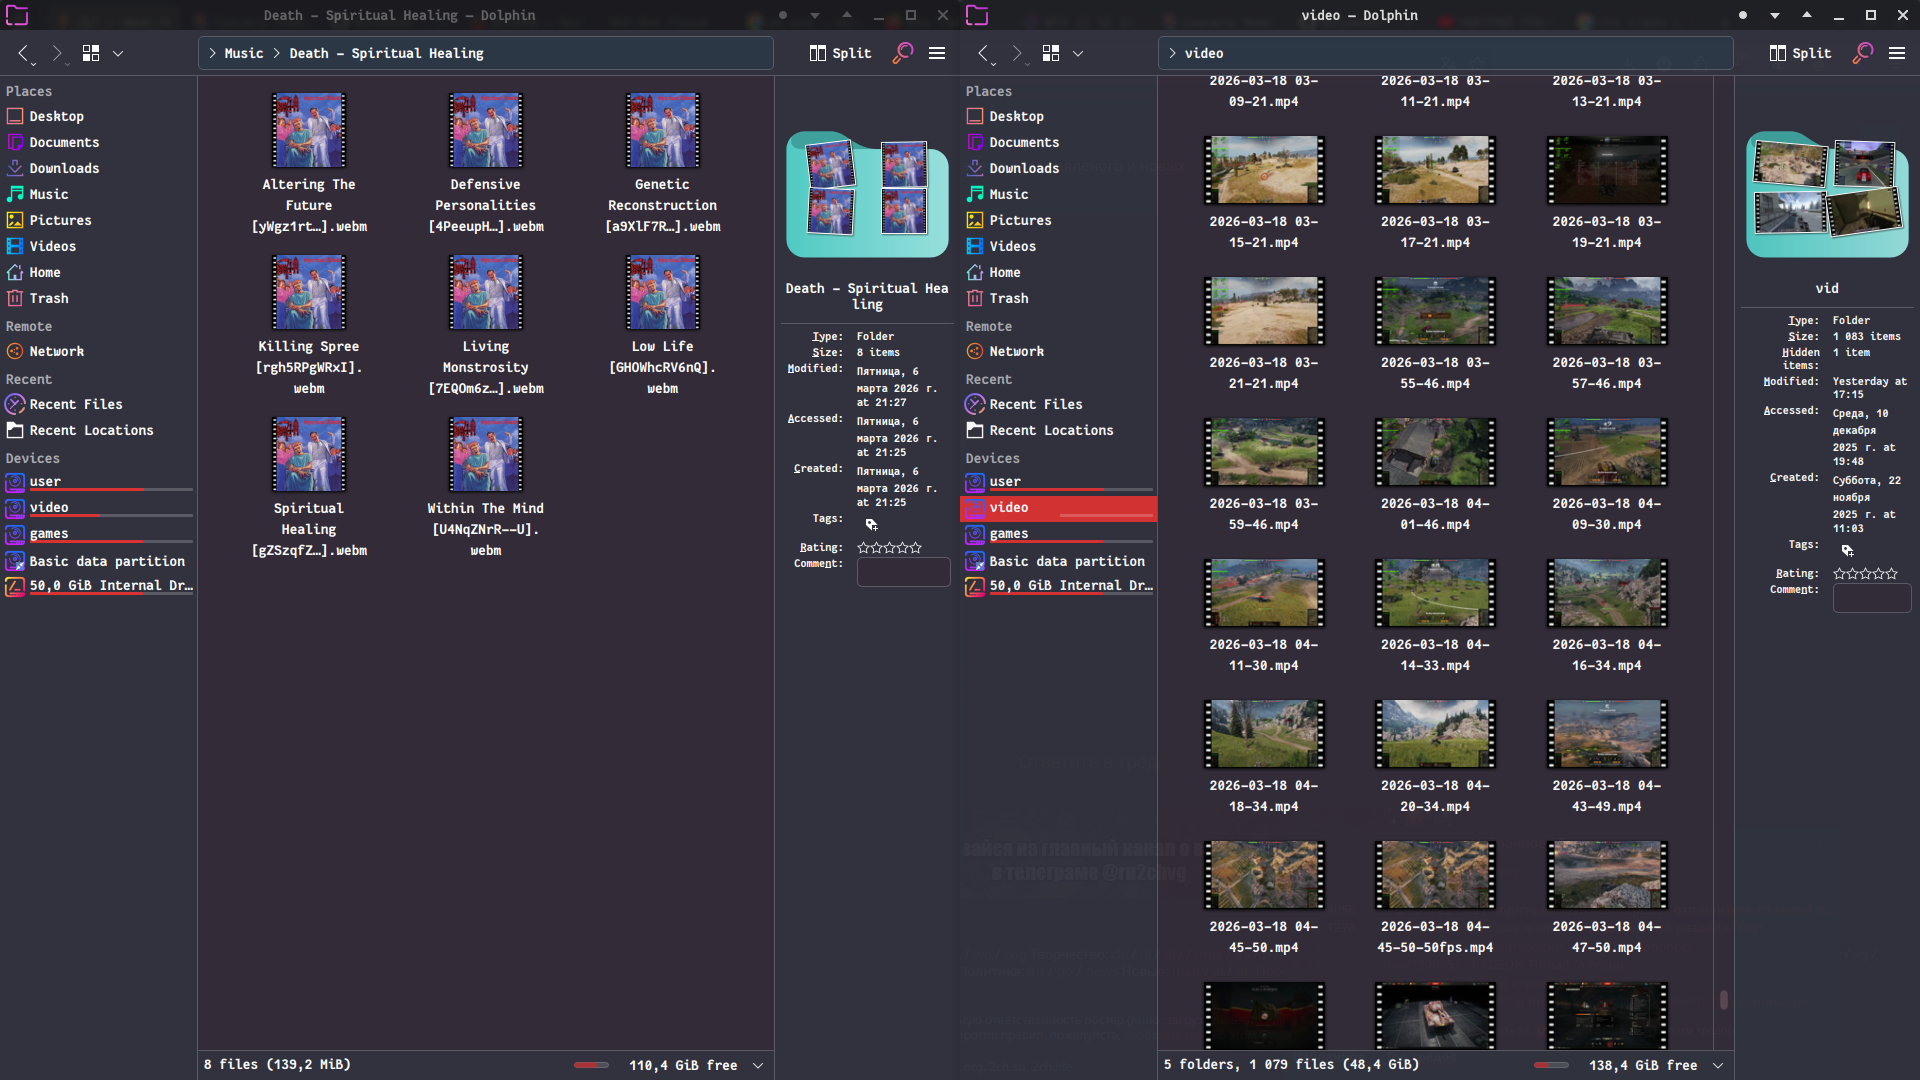
Task: Click Music in the breadcrumb path
Action: [243, 53]
